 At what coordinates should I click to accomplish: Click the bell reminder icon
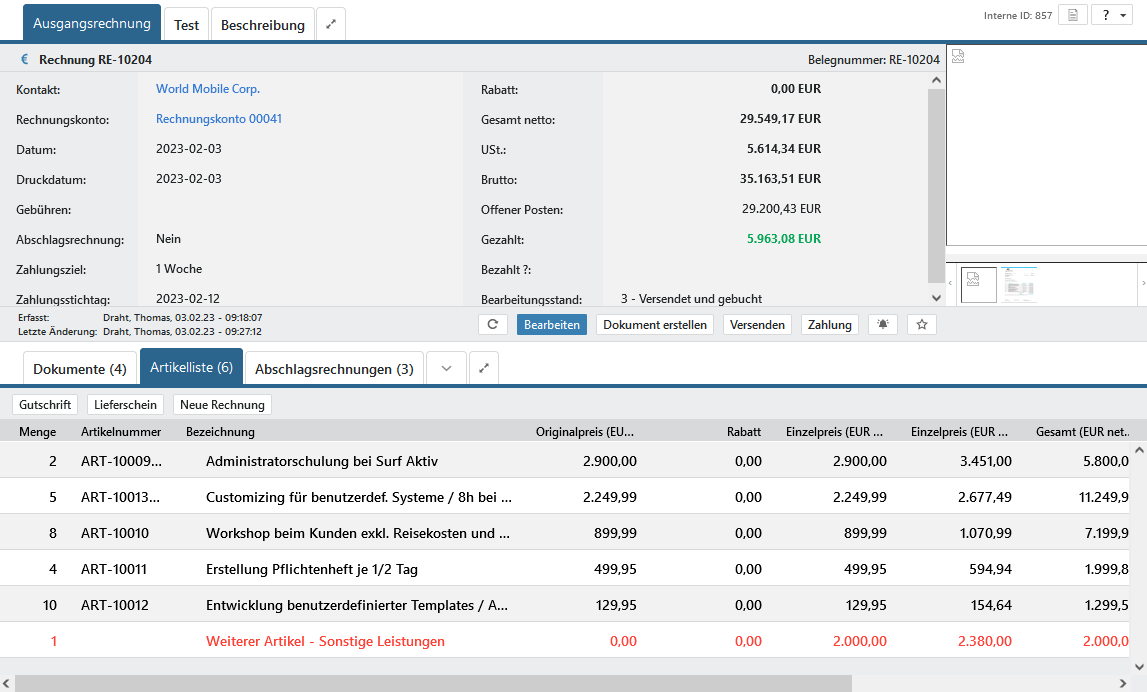(x=882, y=325)
